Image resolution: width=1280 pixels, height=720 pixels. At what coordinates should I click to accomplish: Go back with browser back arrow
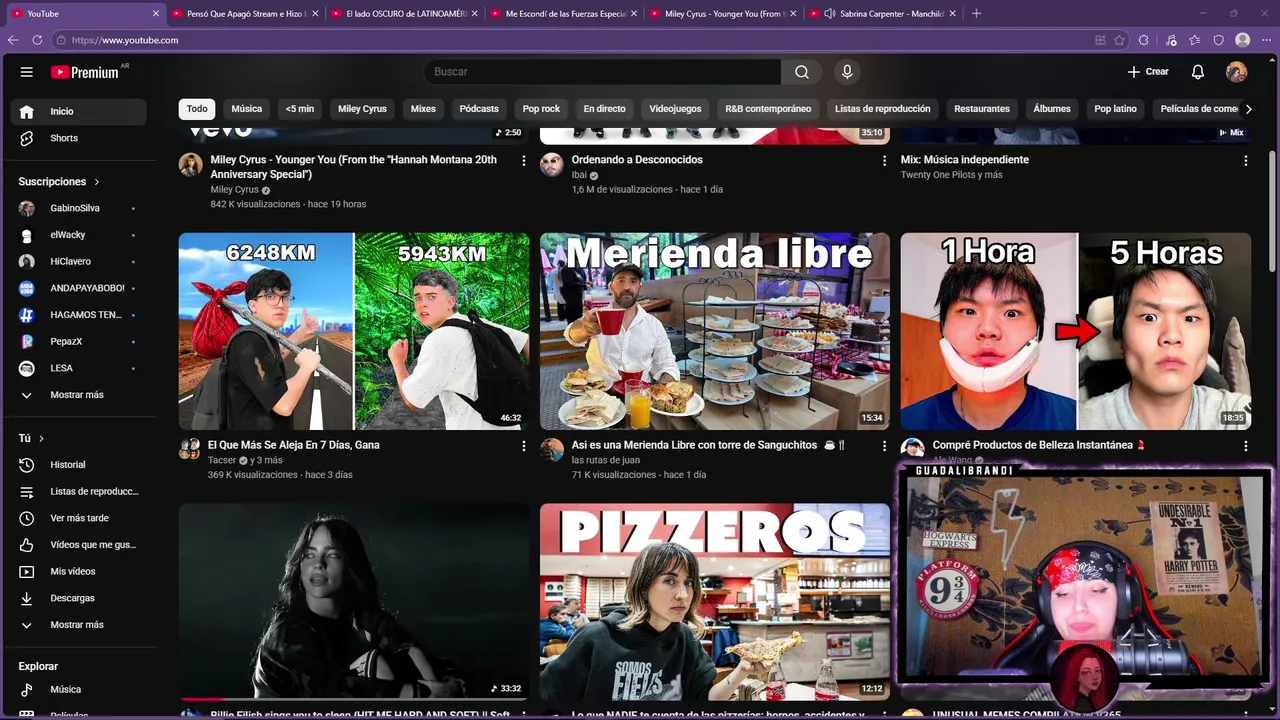pyautogui.click(x=13, y=40)
